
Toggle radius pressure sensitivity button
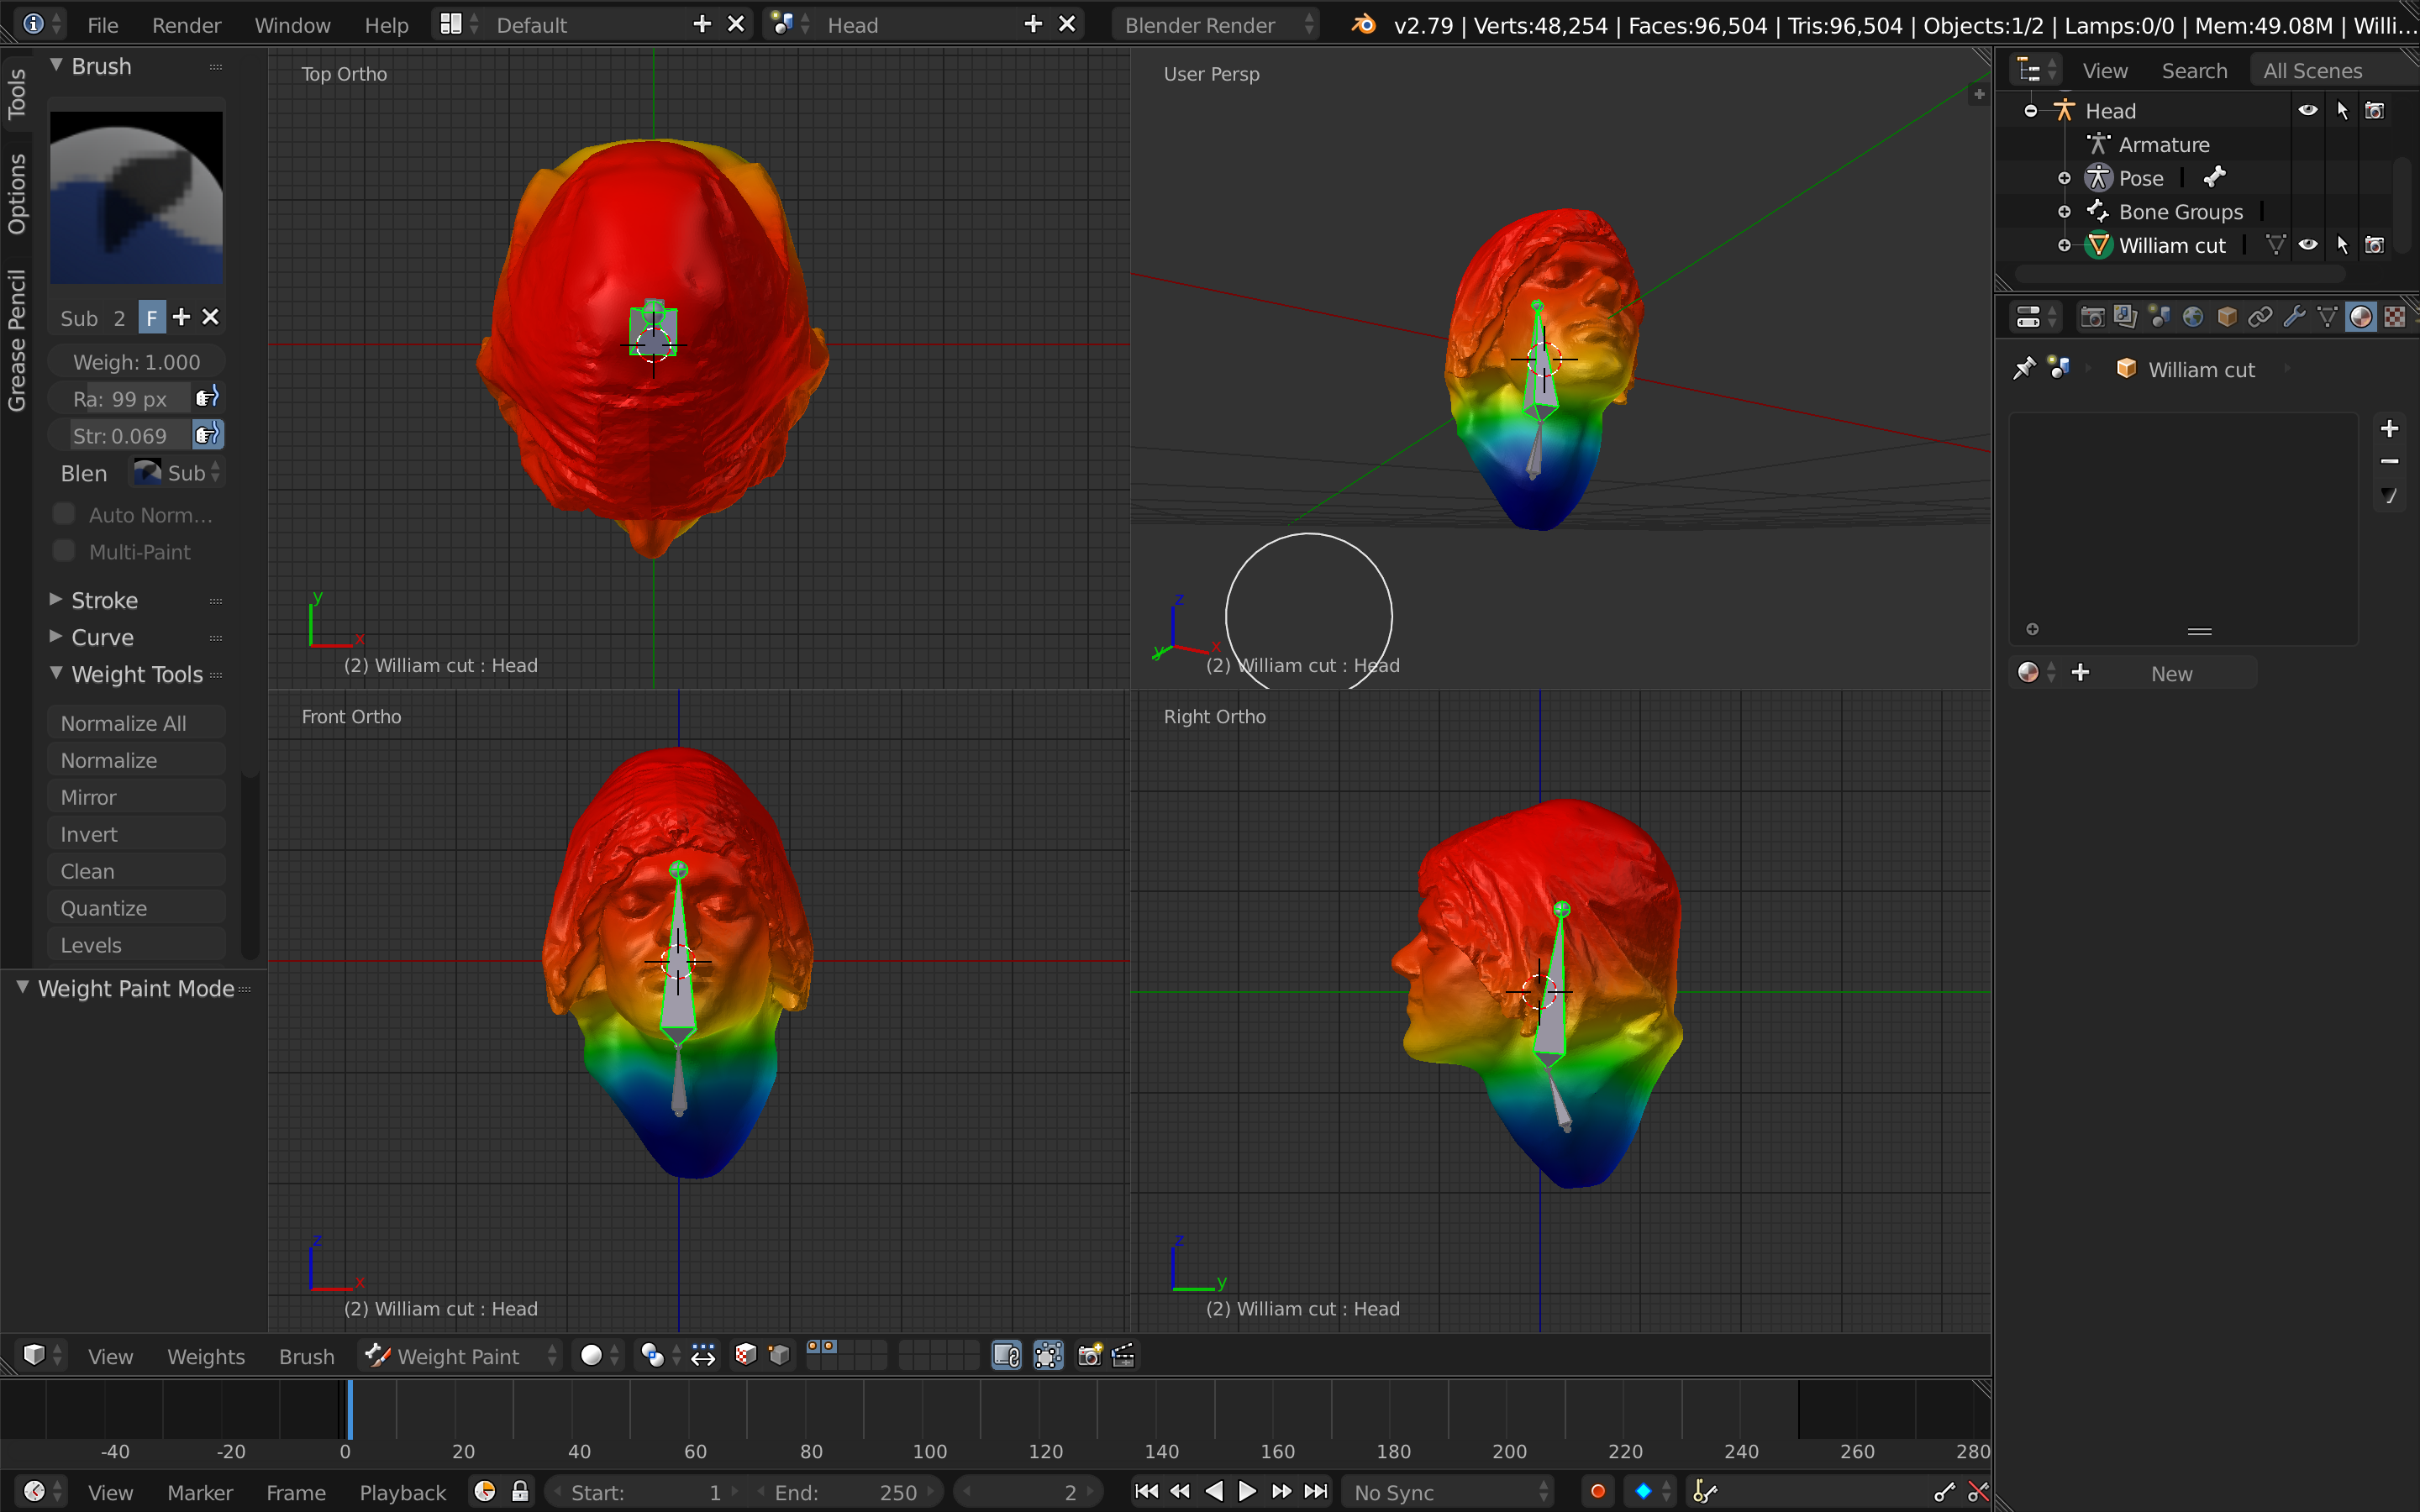coord(207,398)
